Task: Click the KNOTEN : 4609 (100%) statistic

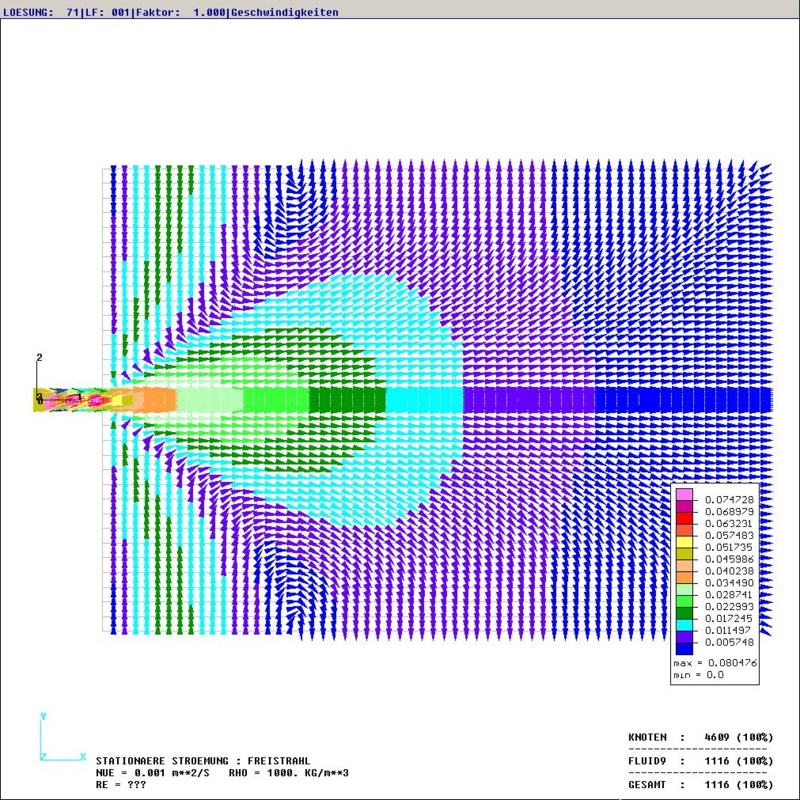Action: tap(701, 737)
